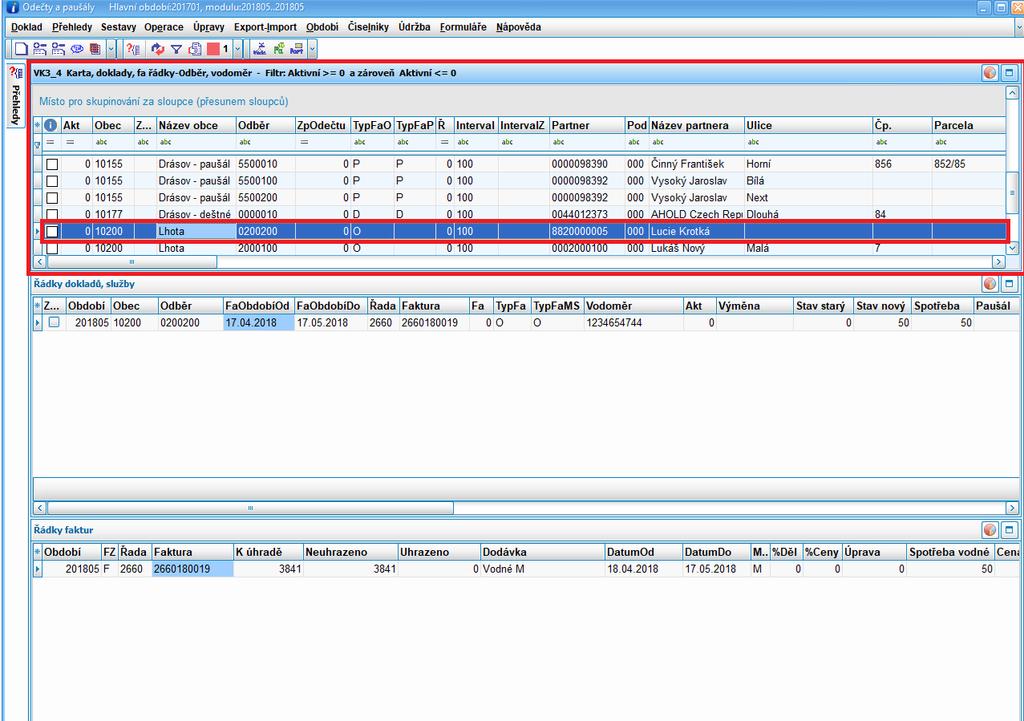Click the refresh arrows toolbar icon
Screen dimensions: 1024x721
coord(157,49)
